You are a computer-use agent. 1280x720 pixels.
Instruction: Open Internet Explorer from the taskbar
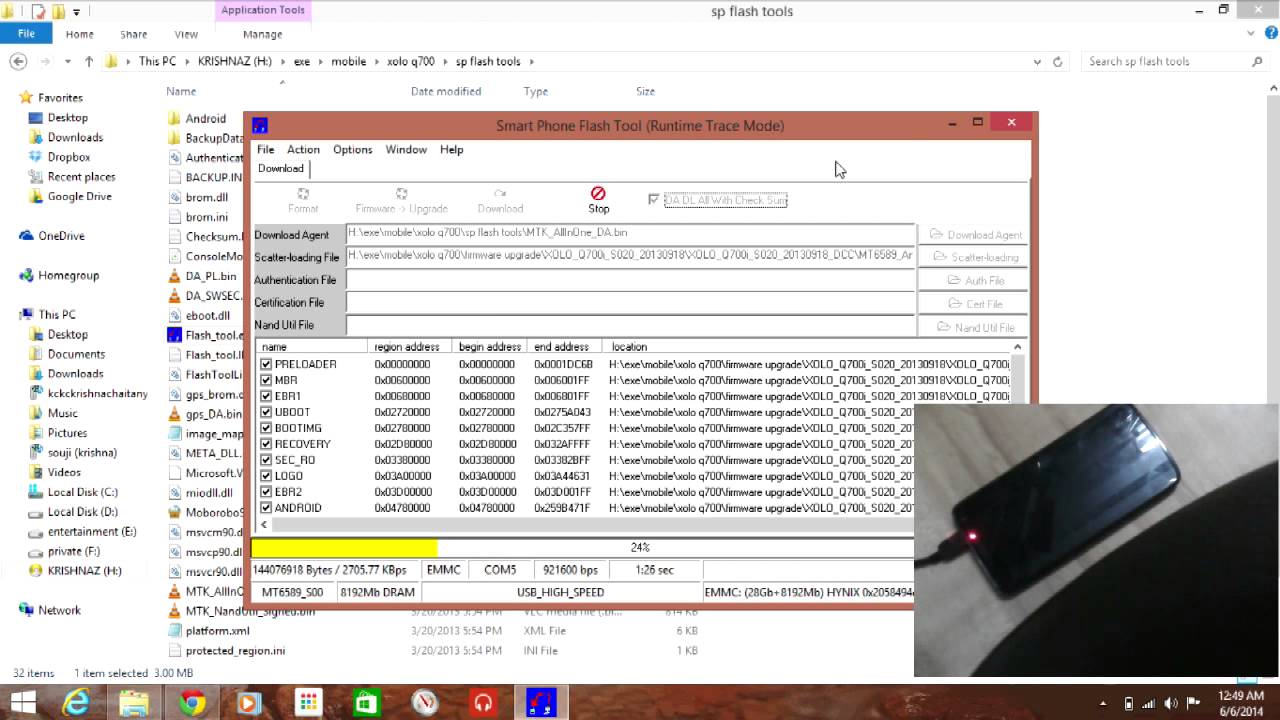pos(76,703)
